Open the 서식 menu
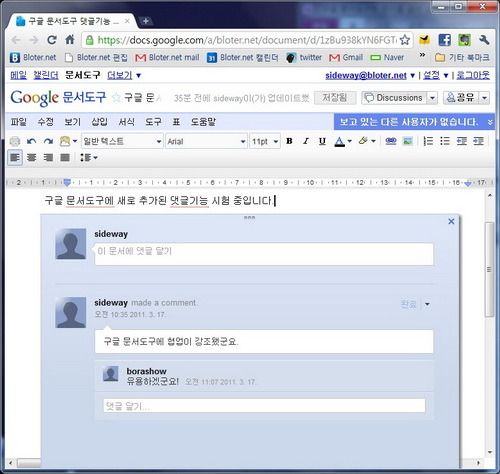The height and width of the screenshot is (474, 500). tap(126, 122)
